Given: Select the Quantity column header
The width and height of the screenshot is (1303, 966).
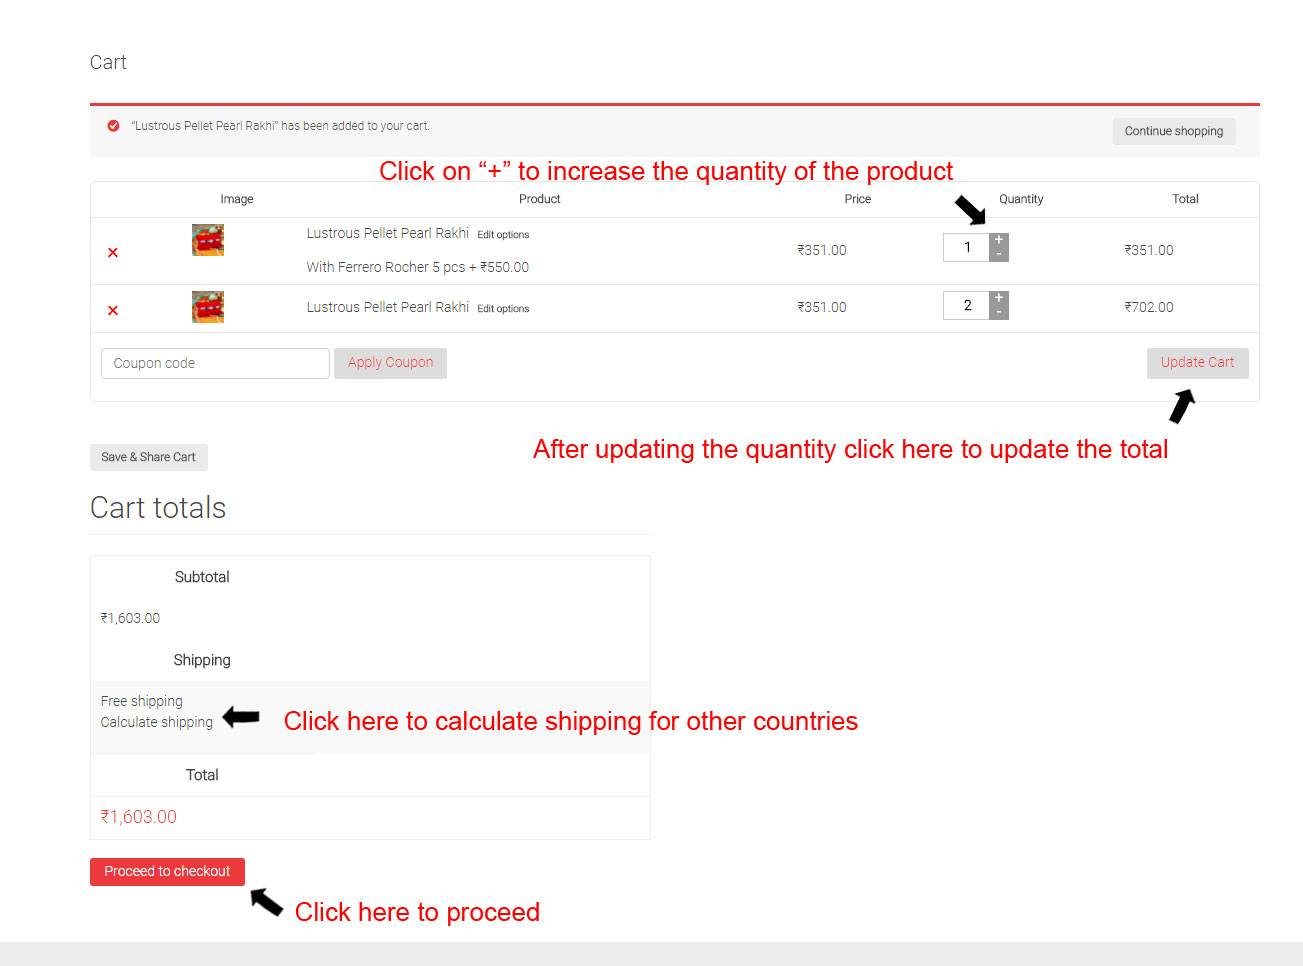Looking at the screenshot, I should 1021,199.
